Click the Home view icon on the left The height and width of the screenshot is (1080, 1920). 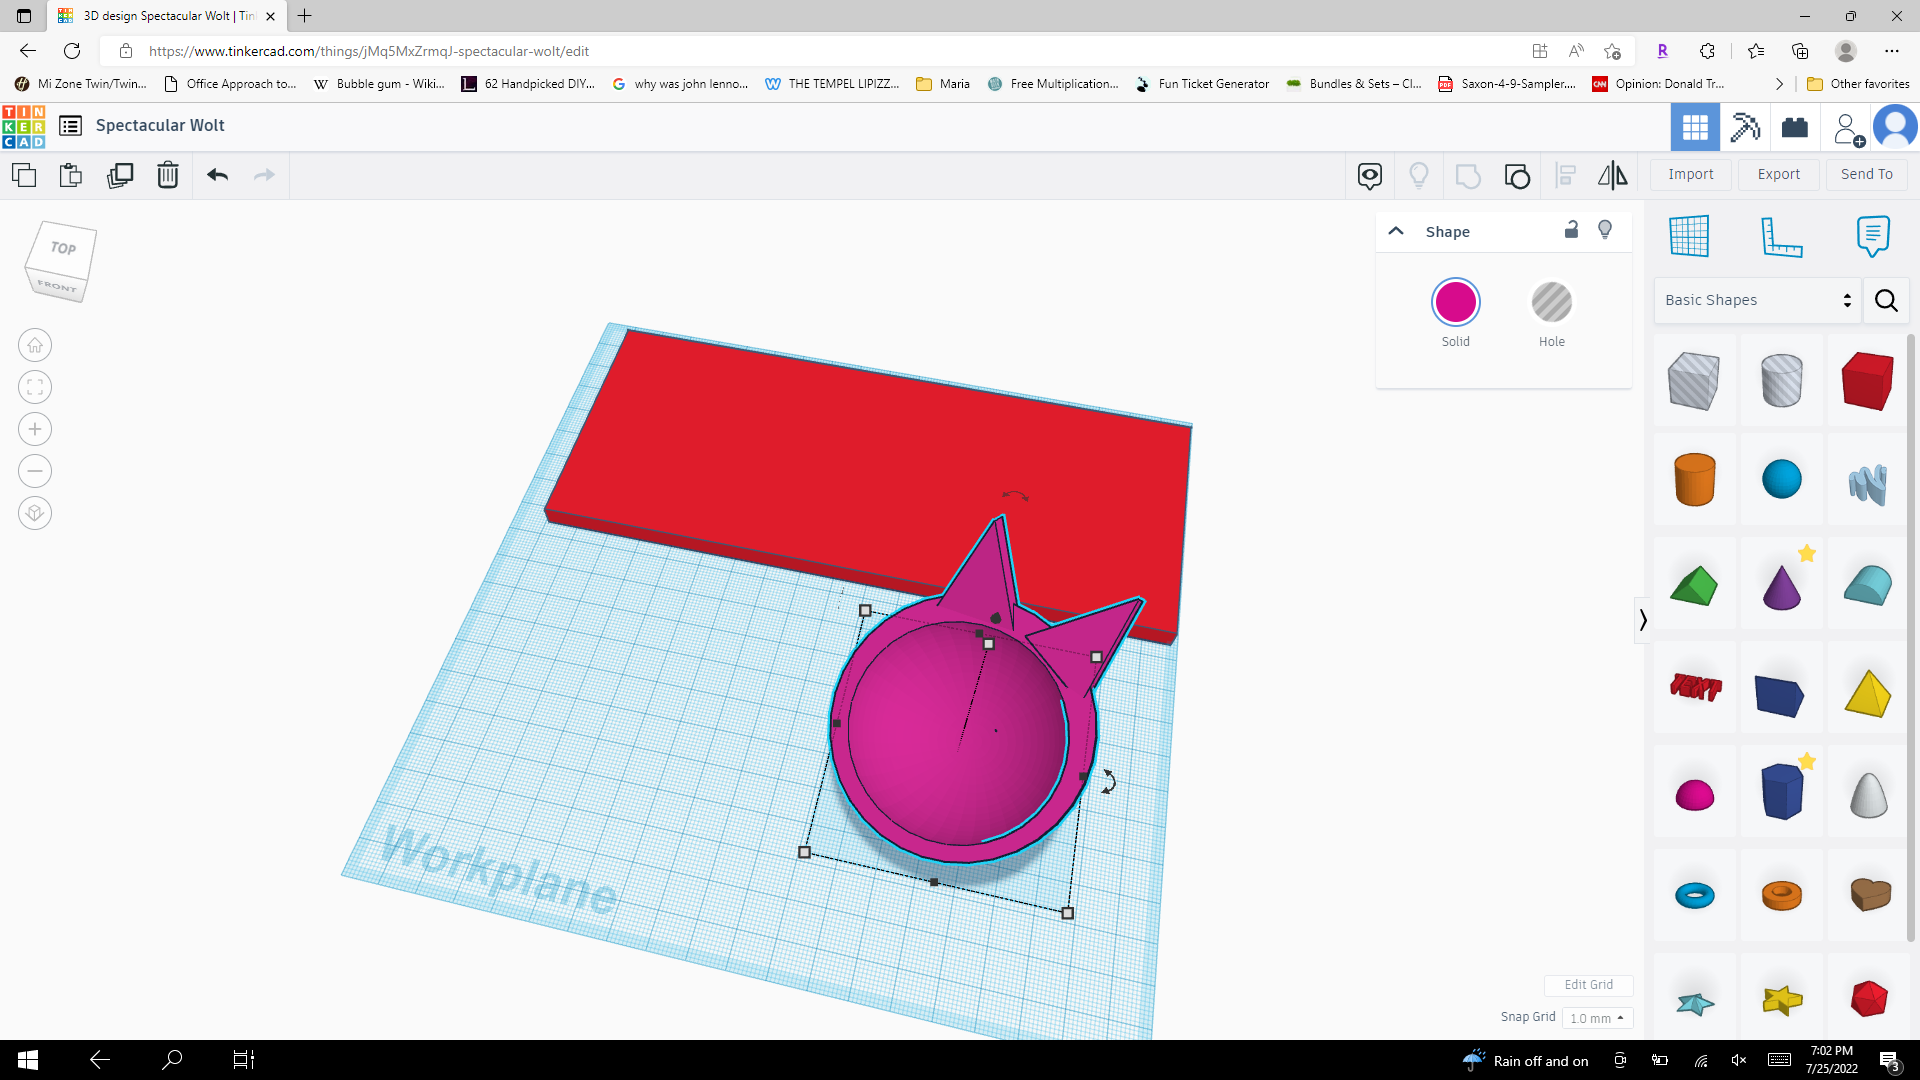(34, 345)
